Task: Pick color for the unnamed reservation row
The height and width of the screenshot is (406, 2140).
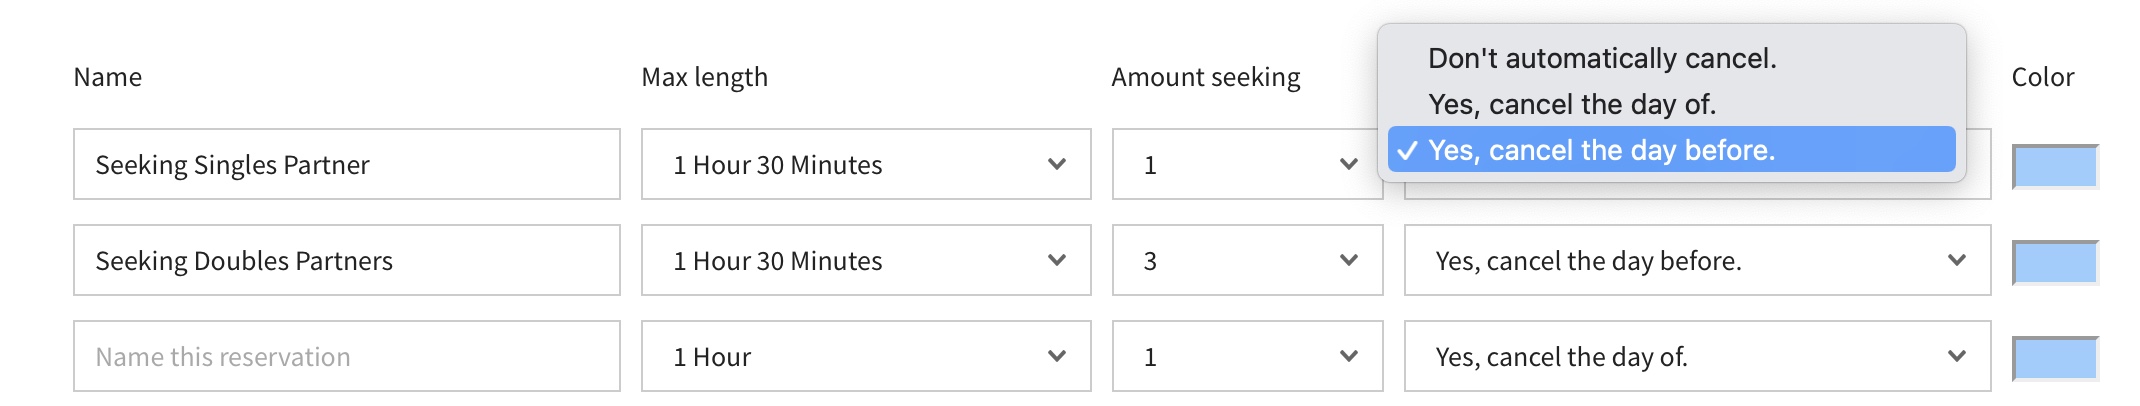Action: [x=2054, y=359]
